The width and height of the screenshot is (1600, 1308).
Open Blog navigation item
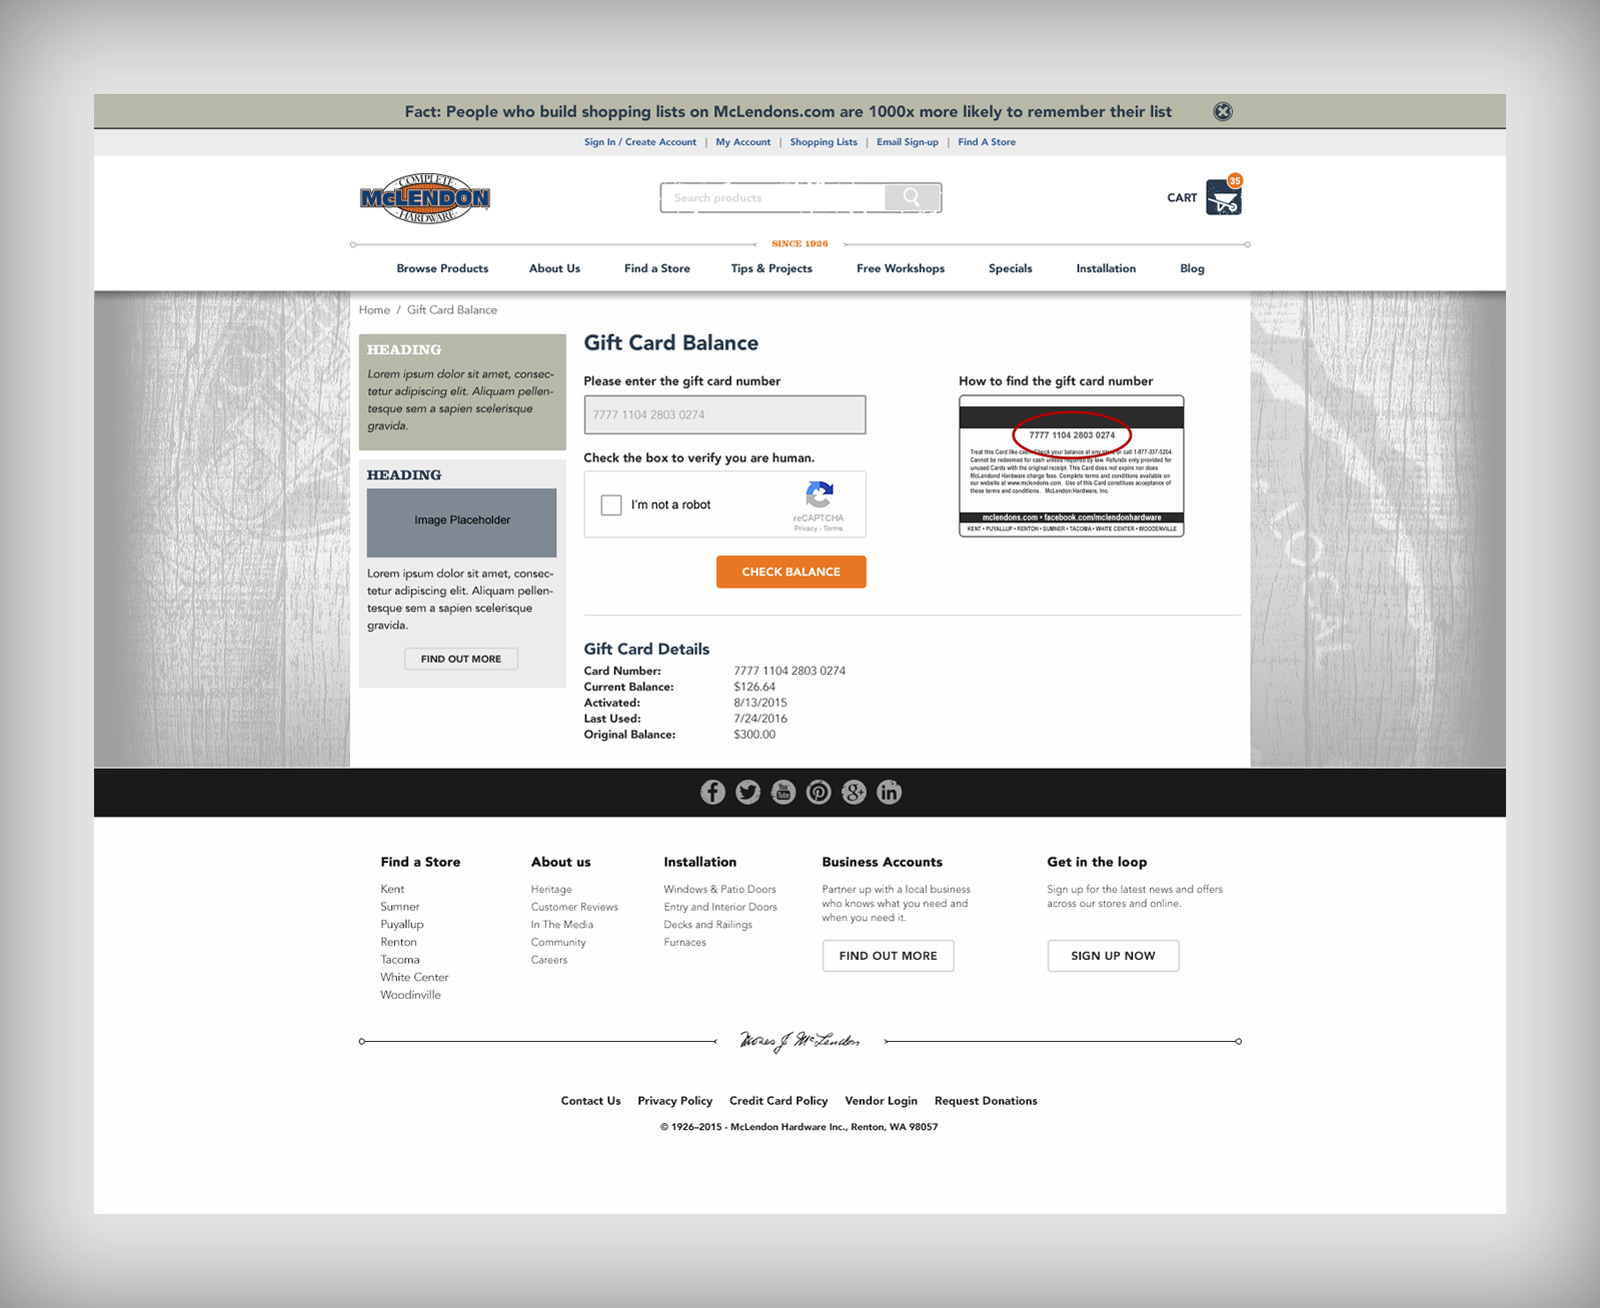1192,269
